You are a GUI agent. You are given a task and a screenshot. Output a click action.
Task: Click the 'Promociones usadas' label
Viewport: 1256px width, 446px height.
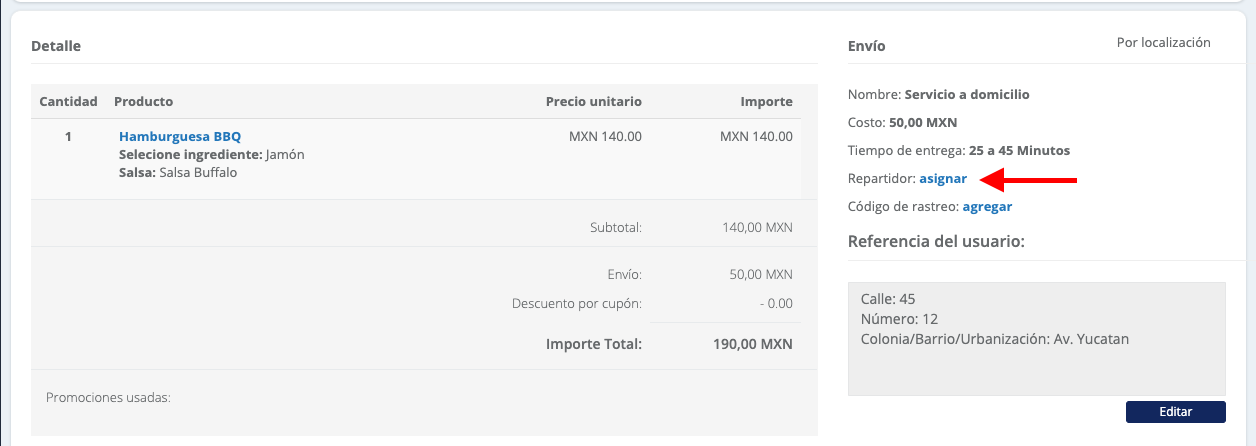point(108,397)
